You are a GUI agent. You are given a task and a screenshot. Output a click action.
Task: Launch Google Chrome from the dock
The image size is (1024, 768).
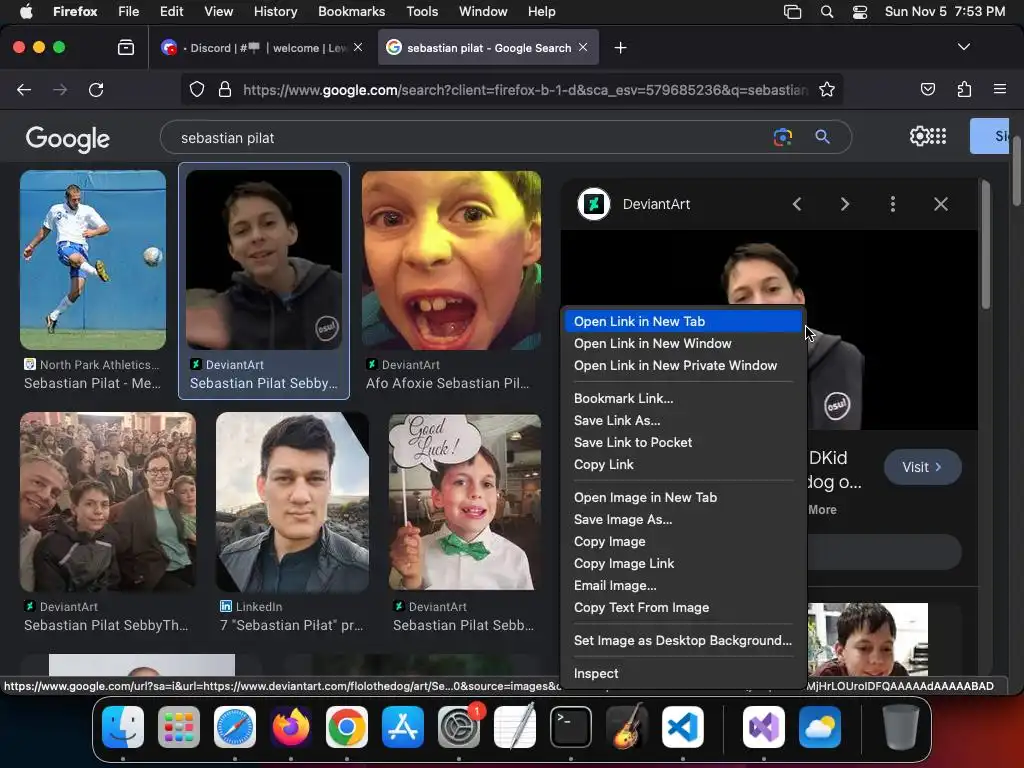tap(347, 727)
